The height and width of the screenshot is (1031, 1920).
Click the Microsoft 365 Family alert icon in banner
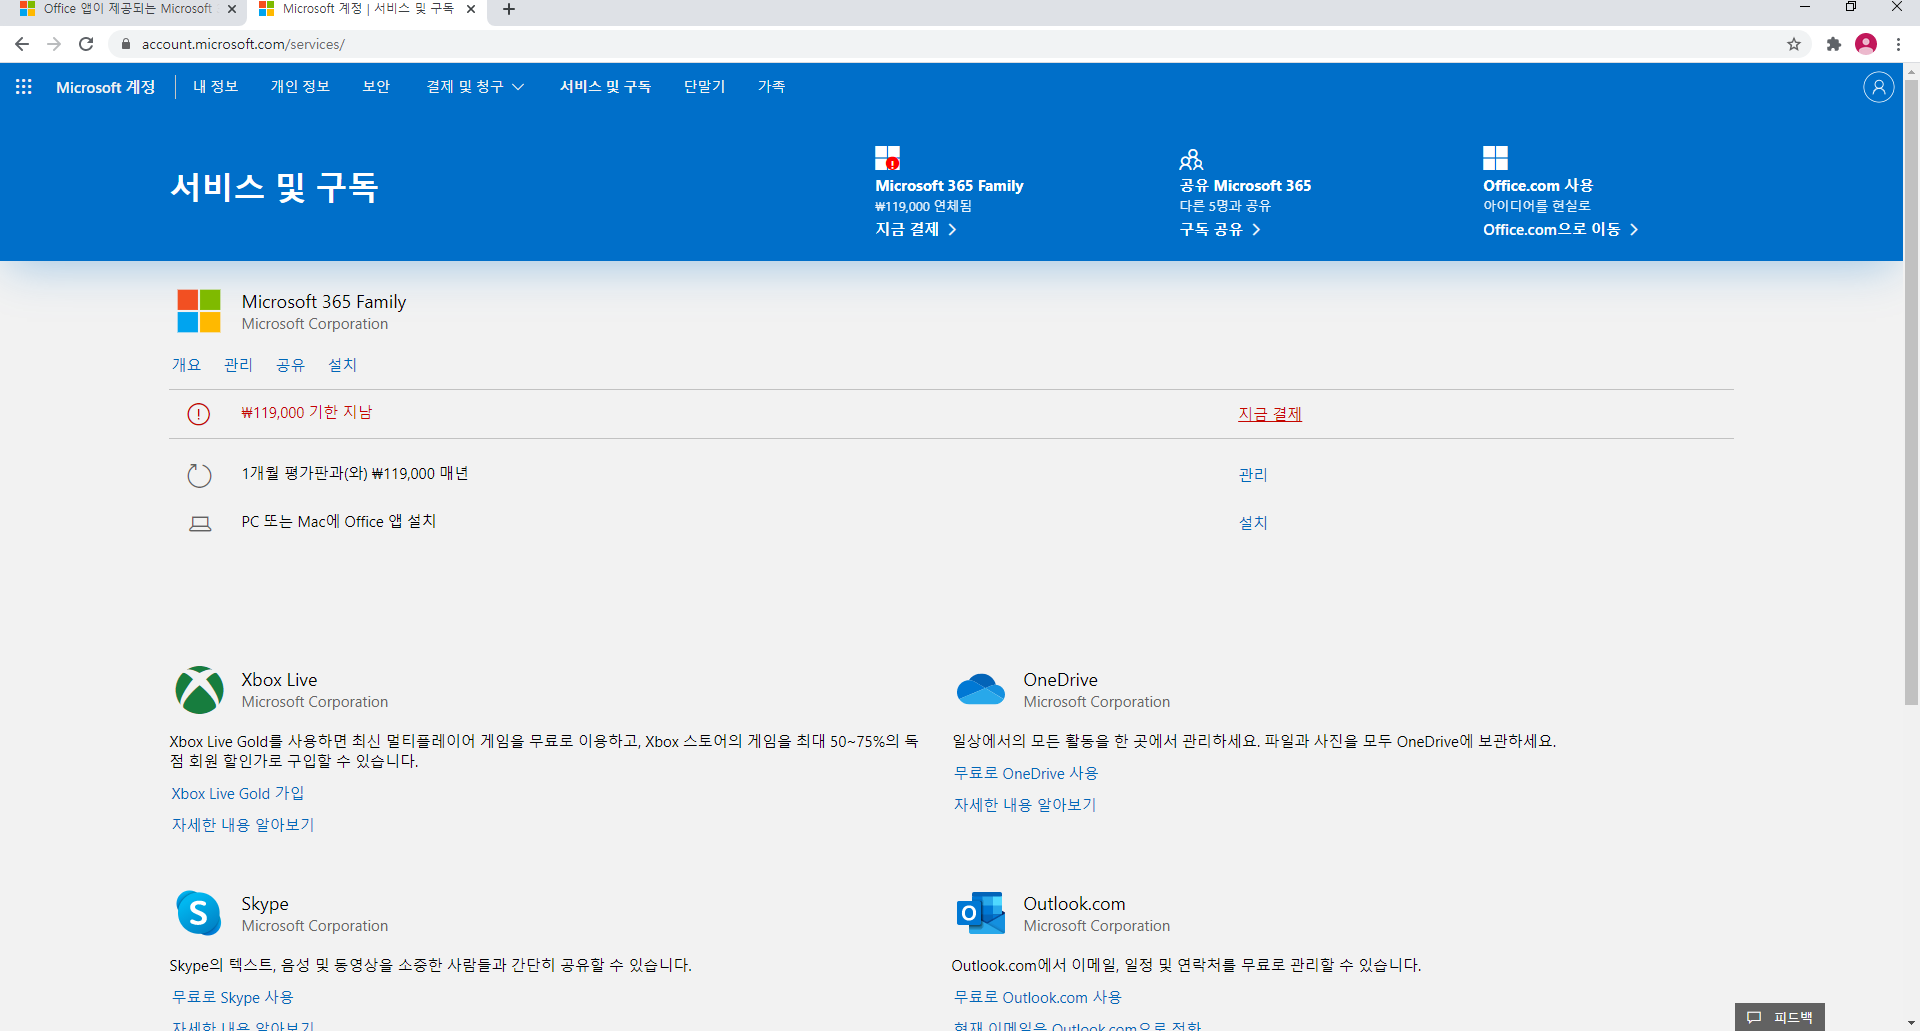pos(887,158)
